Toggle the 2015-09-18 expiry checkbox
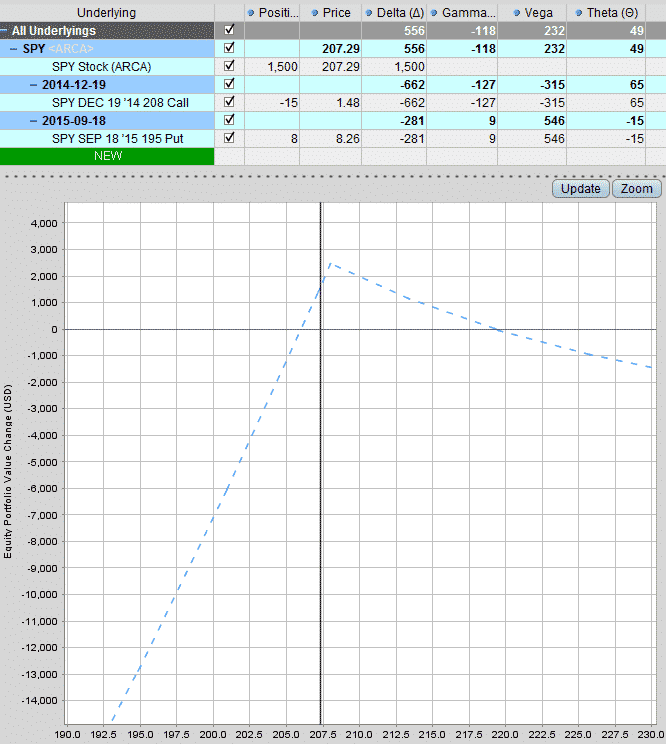The image size is (666, 744). (229, 120)
